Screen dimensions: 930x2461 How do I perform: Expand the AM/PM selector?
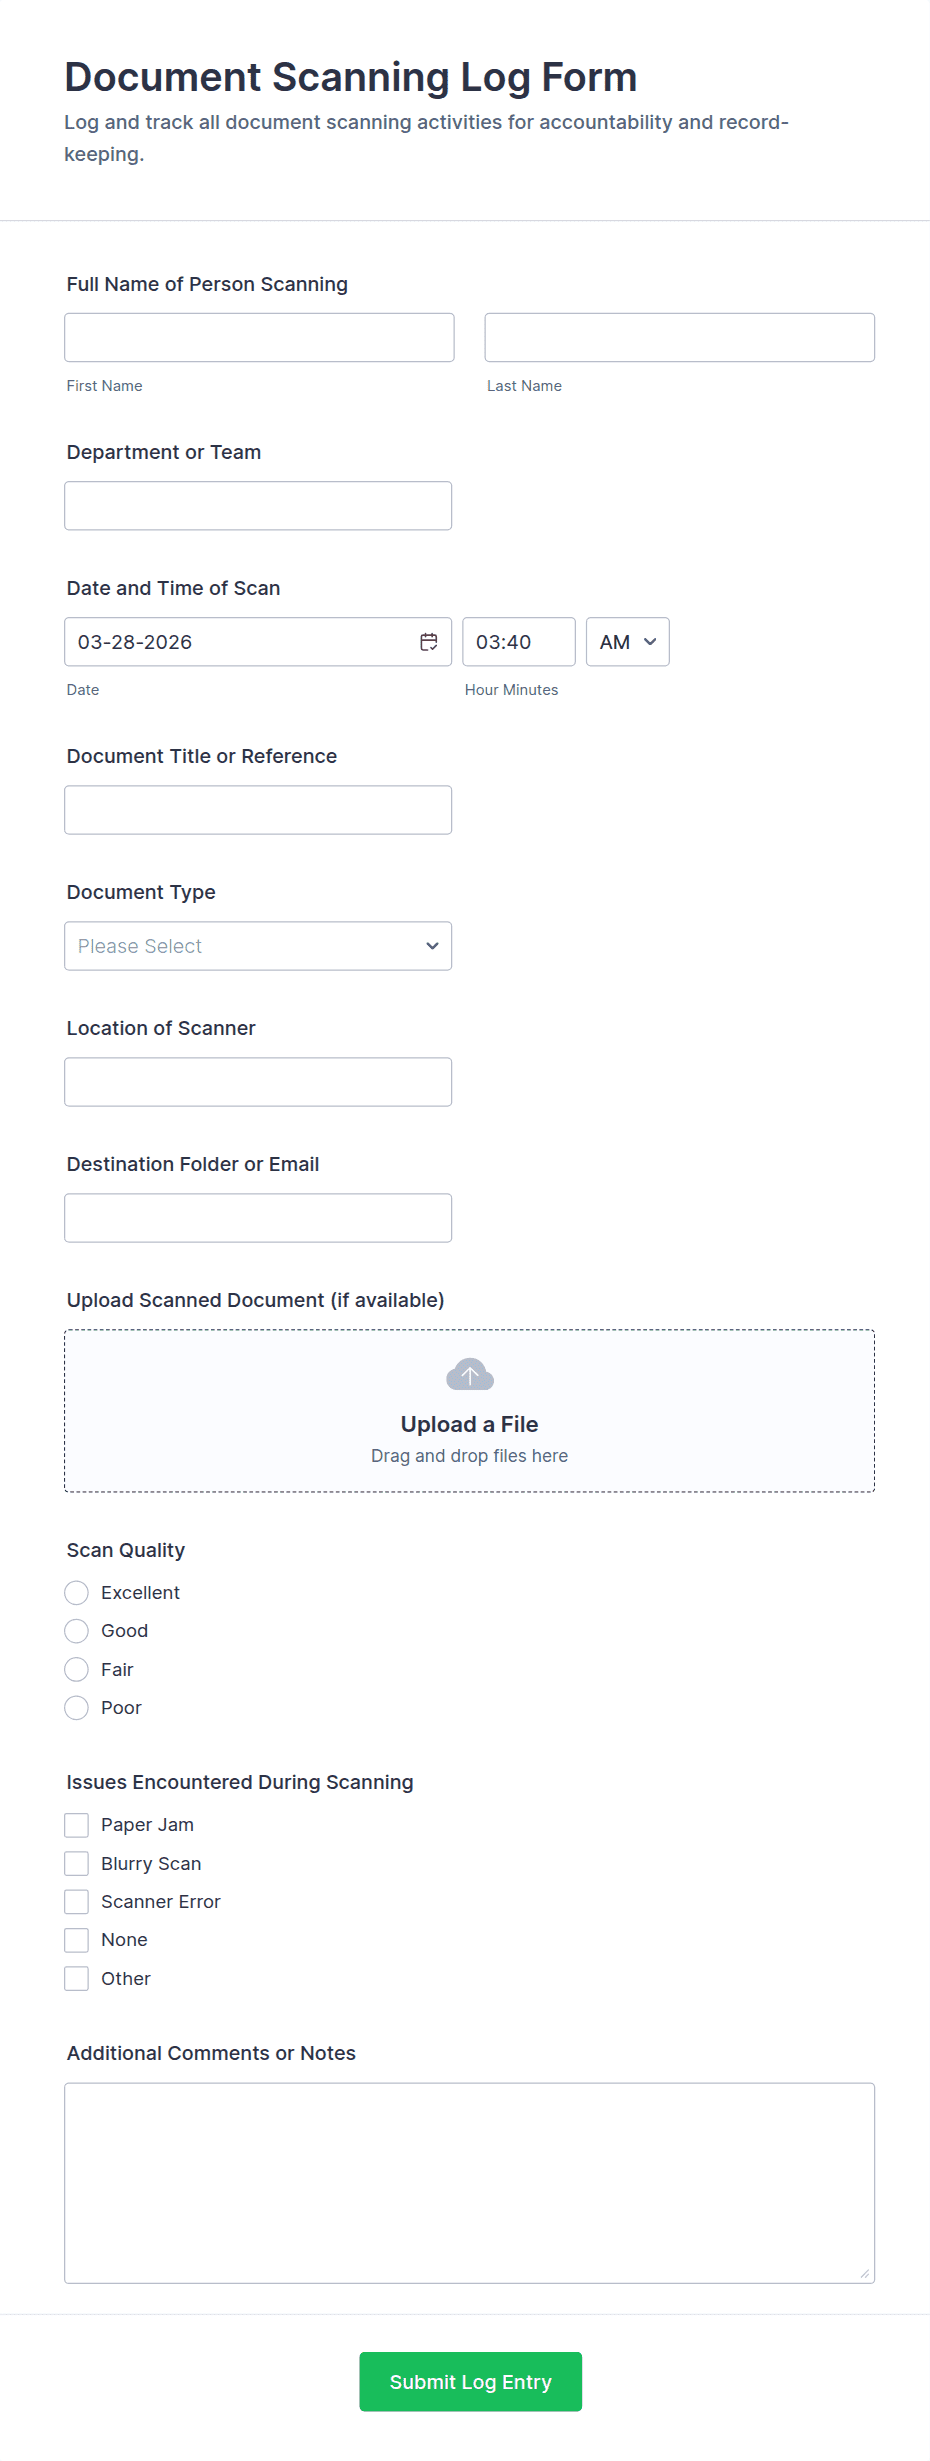[x=627, y=642]
